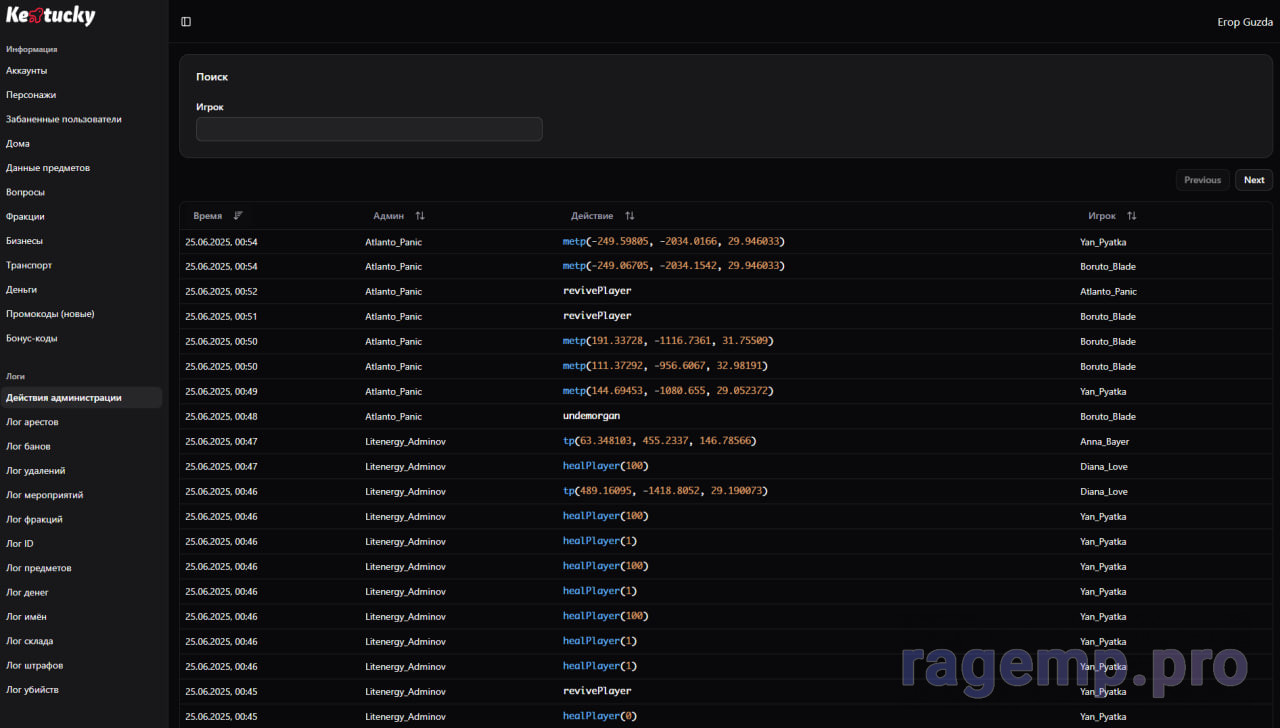
Task: Click metp(144.69453...) action cell
Action: tap(668, 391)
